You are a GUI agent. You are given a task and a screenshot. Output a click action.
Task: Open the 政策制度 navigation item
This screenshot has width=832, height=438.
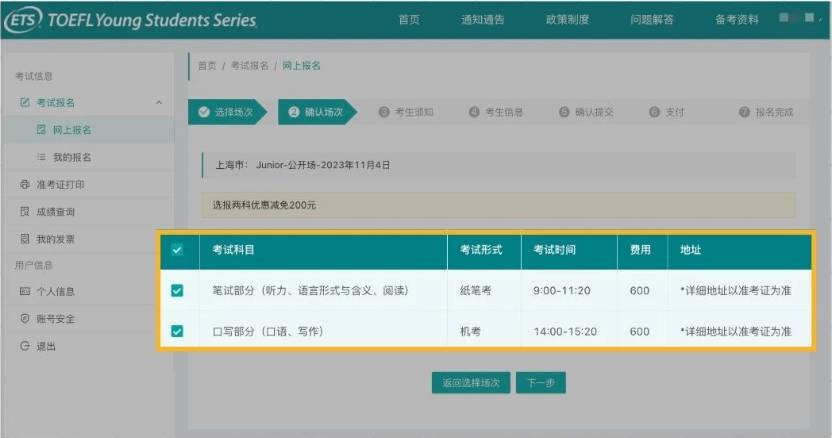click(567, 20)
